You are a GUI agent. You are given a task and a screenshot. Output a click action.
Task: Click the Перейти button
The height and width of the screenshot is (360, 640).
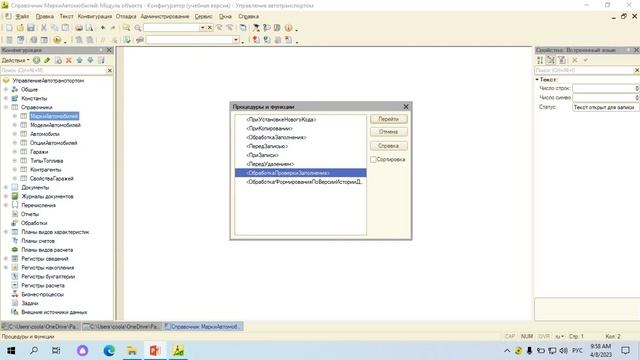click(389, 119)
